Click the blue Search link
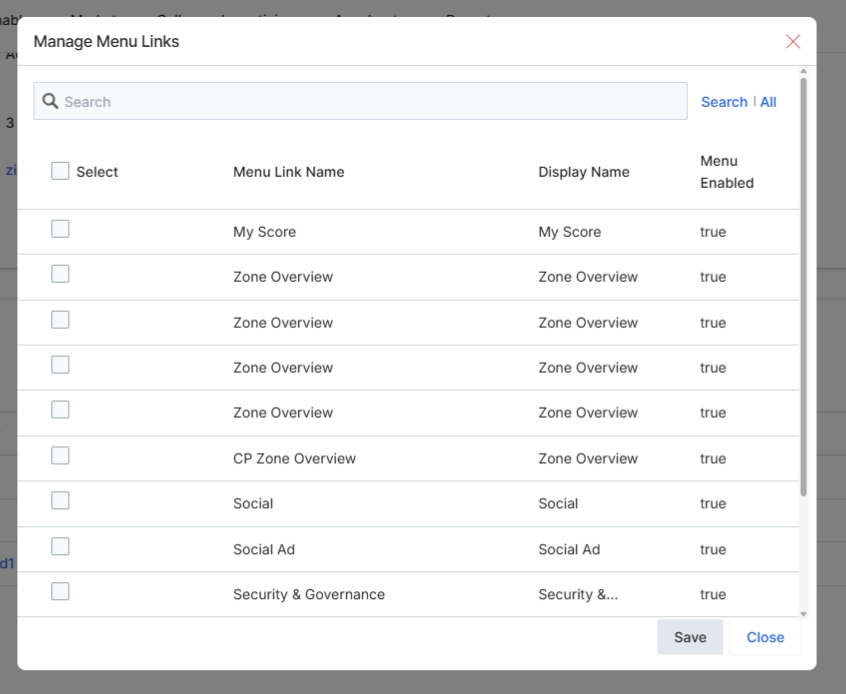The height and width of the screenshot is (694, 846). pyautogui.click(x=724, y=102)
